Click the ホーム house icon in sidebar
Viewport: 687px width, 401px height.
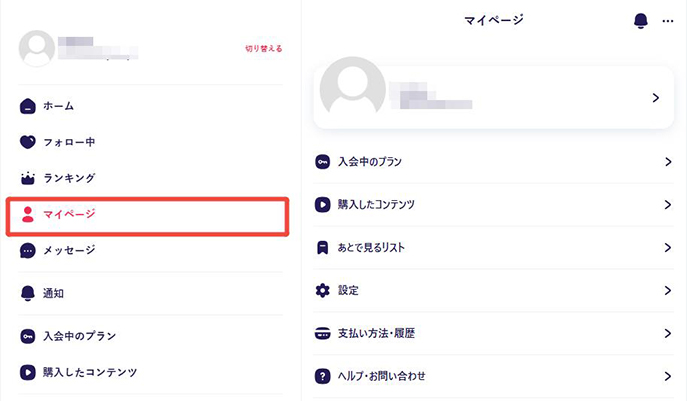28,106
